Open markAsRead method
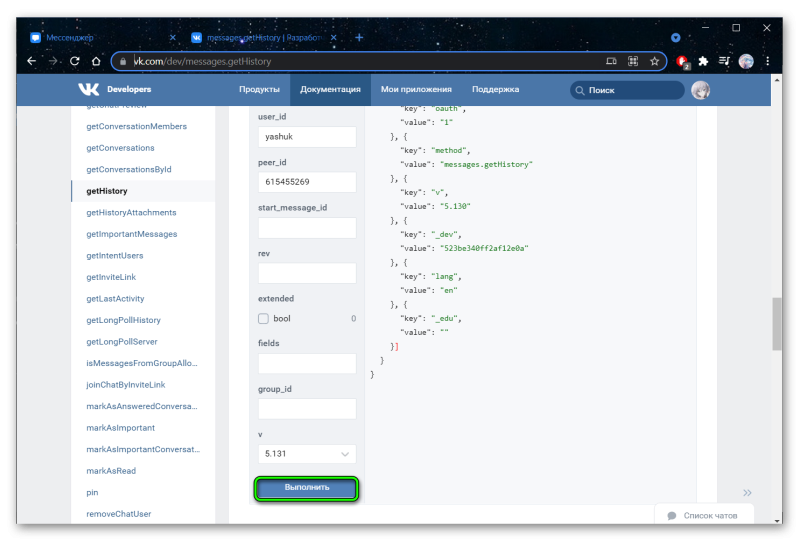The height and width of the screenshot is (541, 800). click(x=111, y=471)
